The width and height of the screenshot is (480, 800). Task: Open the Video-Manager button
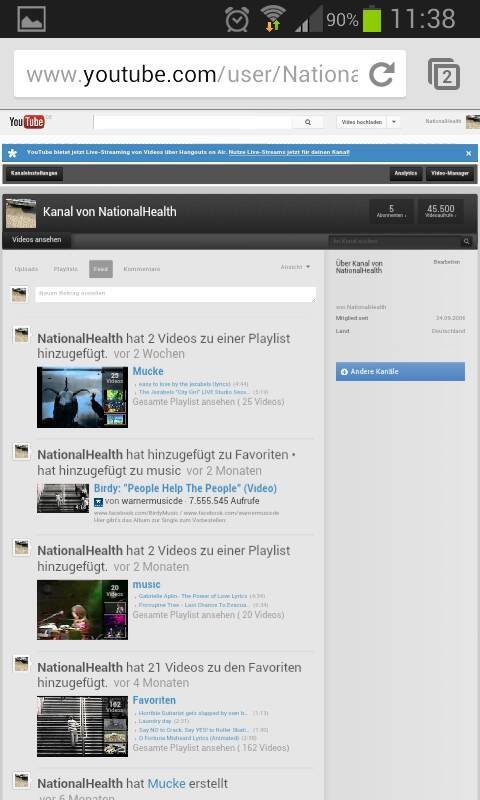click(x=450, y=173)
